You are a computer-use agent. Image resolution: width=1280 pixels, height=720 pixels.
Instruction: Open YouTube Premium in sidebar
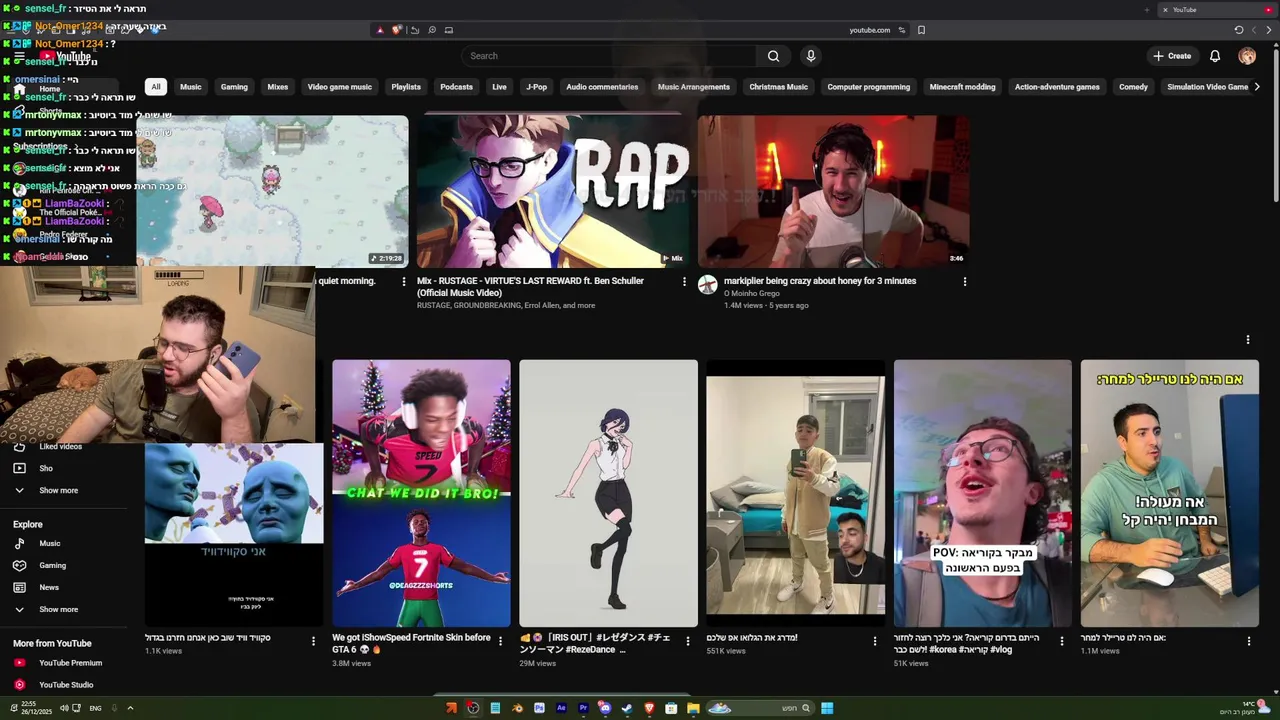pos(70,663)
